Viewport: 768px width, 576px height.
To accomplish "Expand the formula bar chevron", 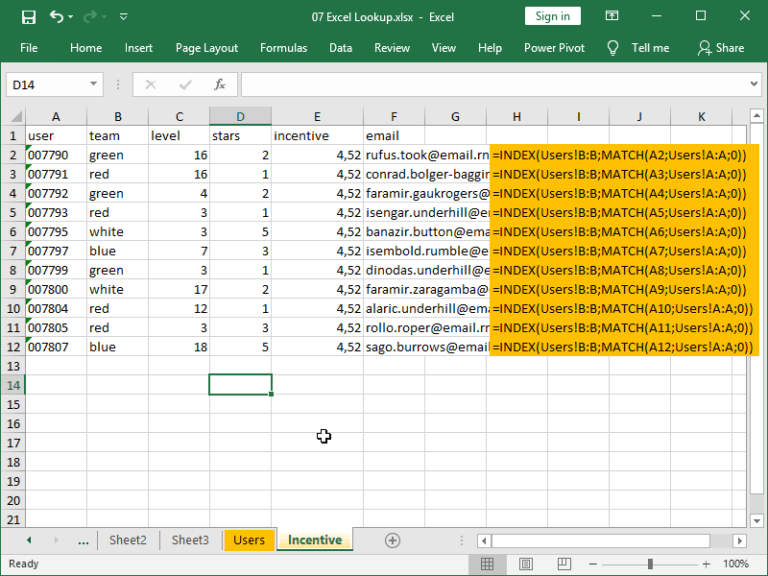I will [x=754, y=84].
